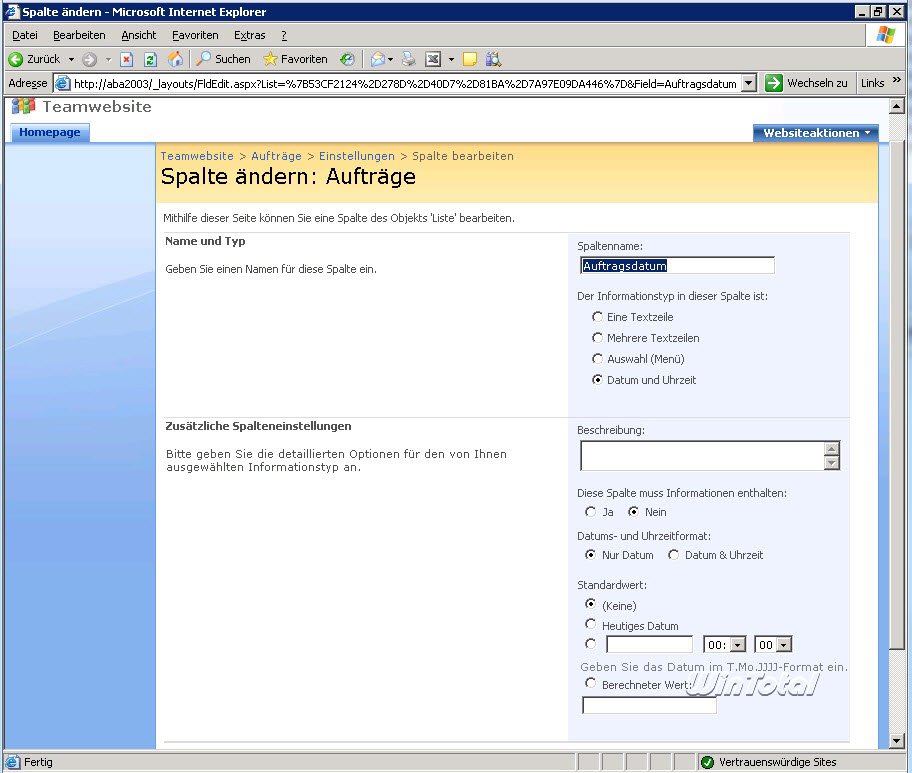The width and height of the screenshot is (912, 773).
Task: Select Nur Datum format option
Action: [590, 554]
